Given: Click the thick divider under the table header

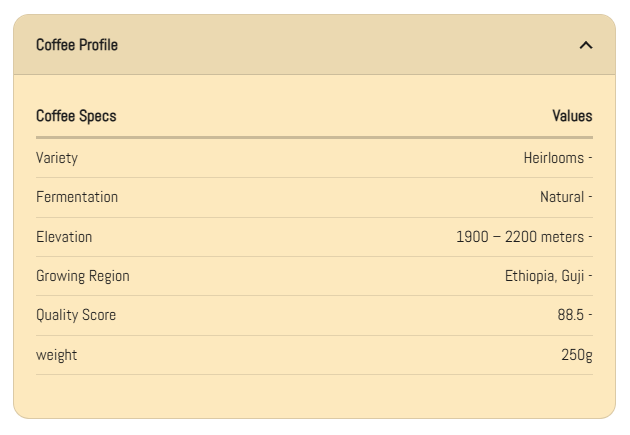Looking at the screenshot, I should pyautogui.click(x=314, y=137).
